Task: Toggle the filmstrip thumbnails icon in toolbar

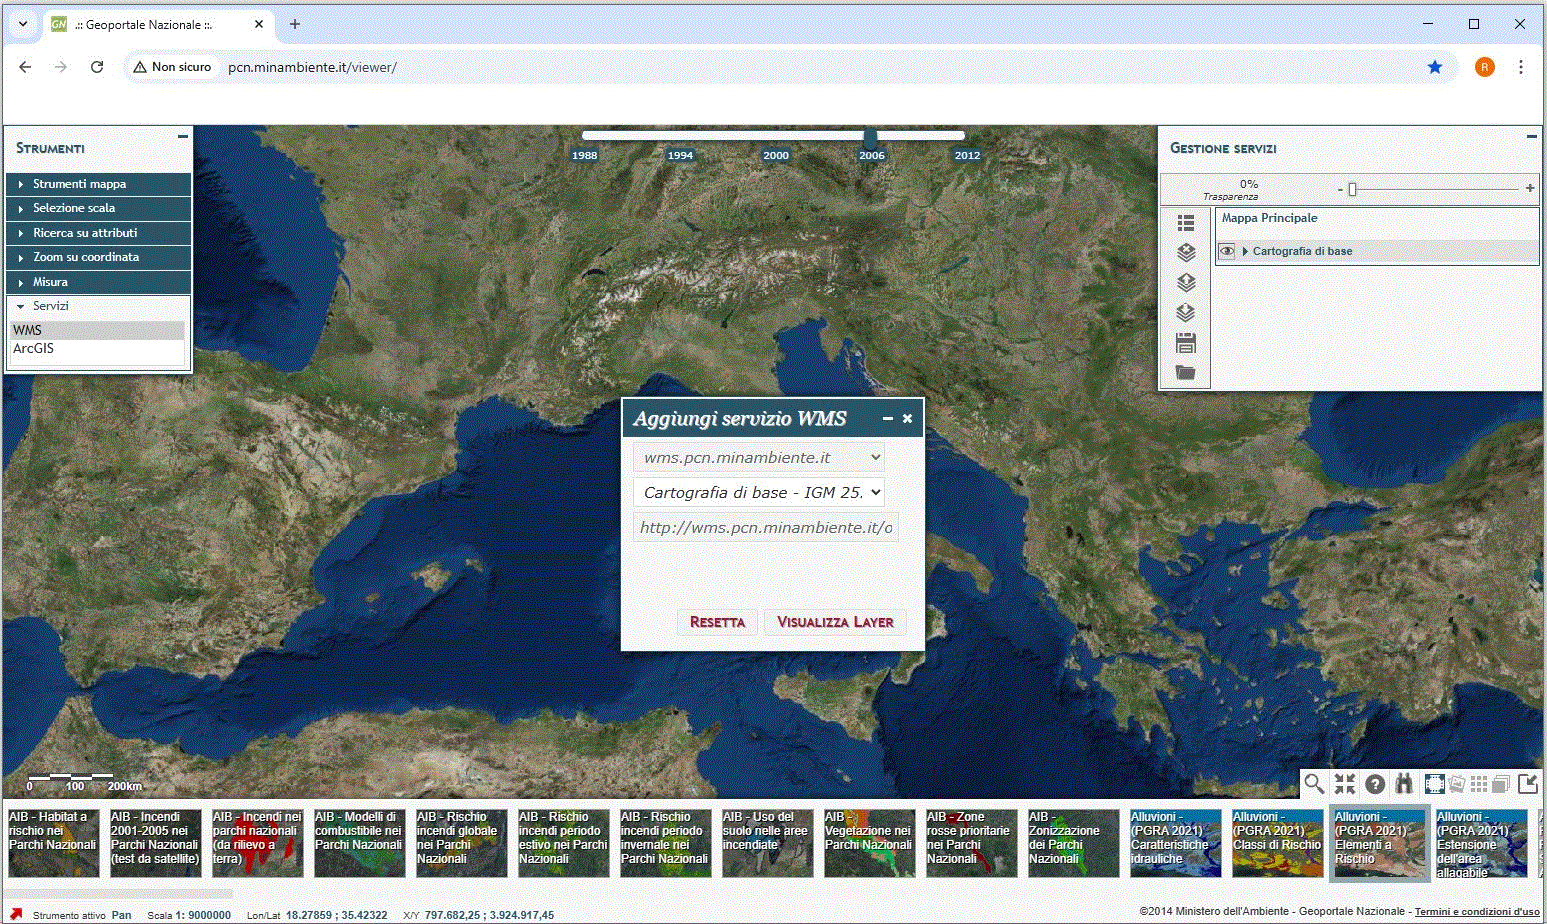Action: point(1435,784)
